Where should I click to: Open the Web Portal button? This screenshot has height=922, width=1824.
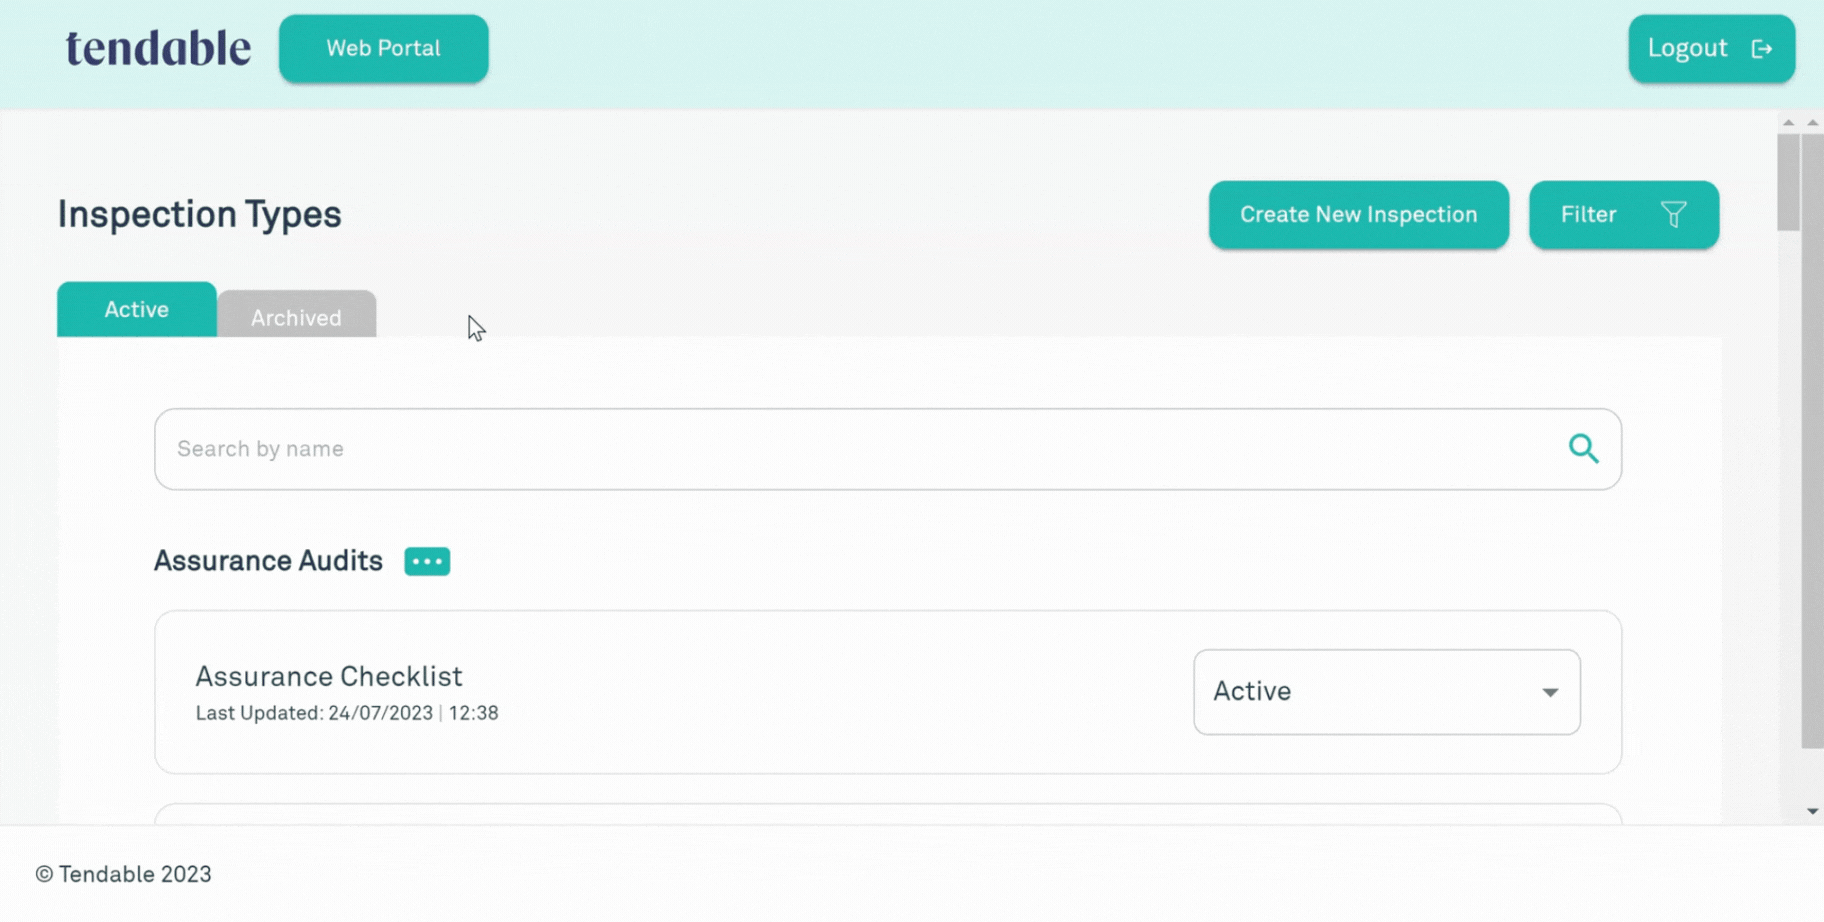(383, 48)
